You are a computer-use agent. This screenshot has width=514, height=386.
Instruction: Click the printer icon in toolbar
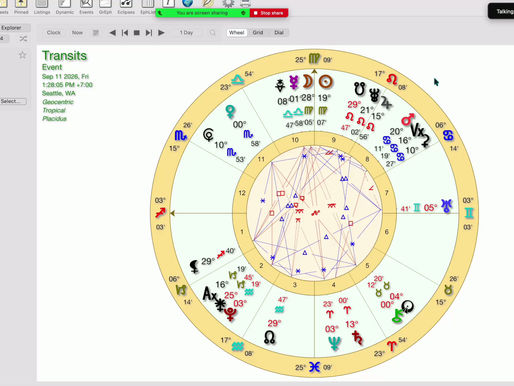point(245,3)
